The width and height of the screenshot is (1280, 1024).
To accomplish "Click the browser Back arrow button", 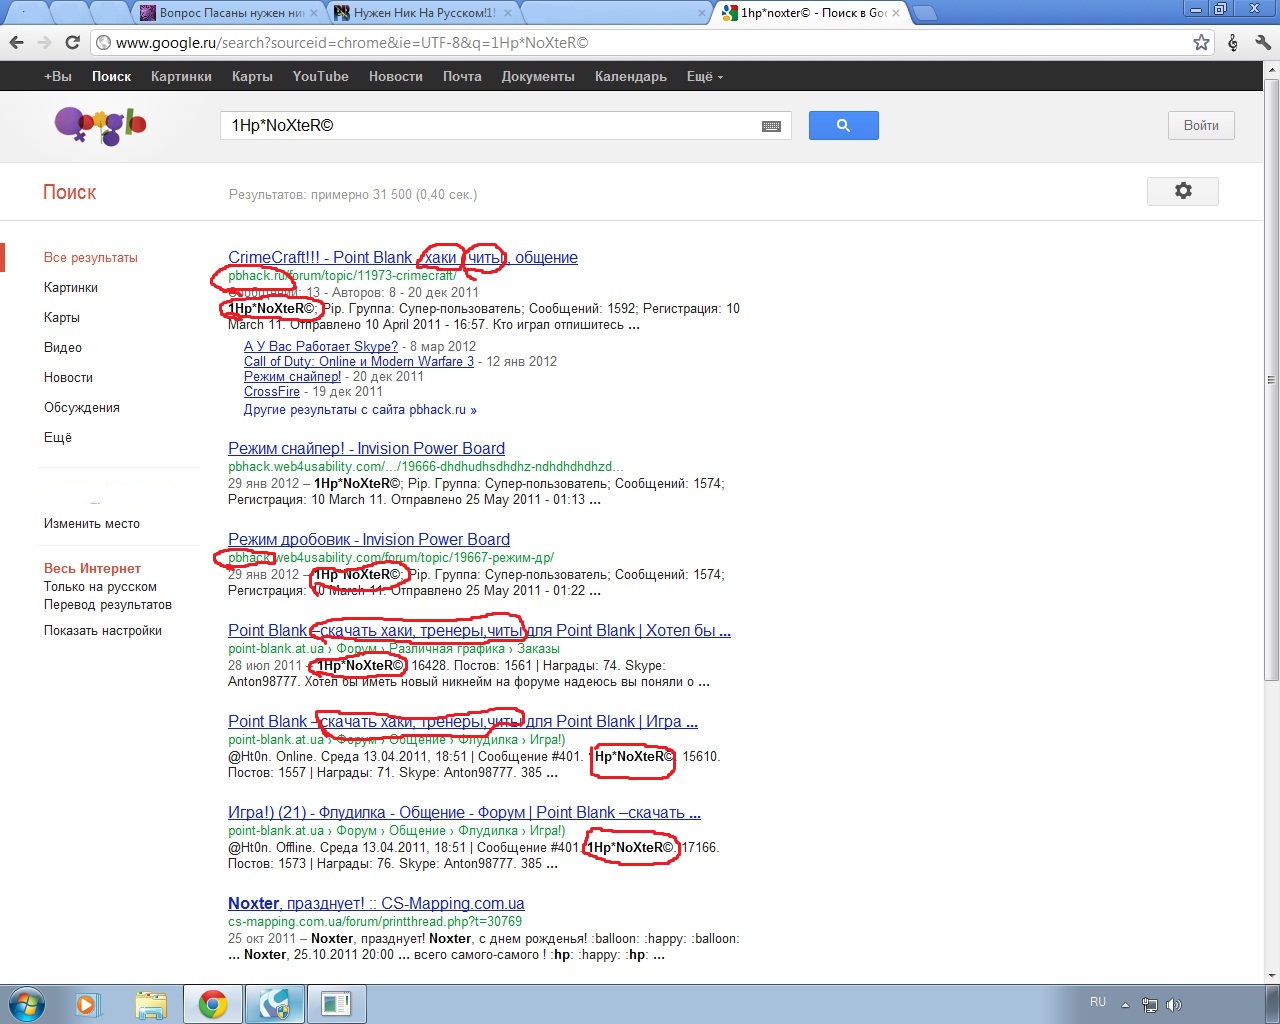I will (16, 42).
